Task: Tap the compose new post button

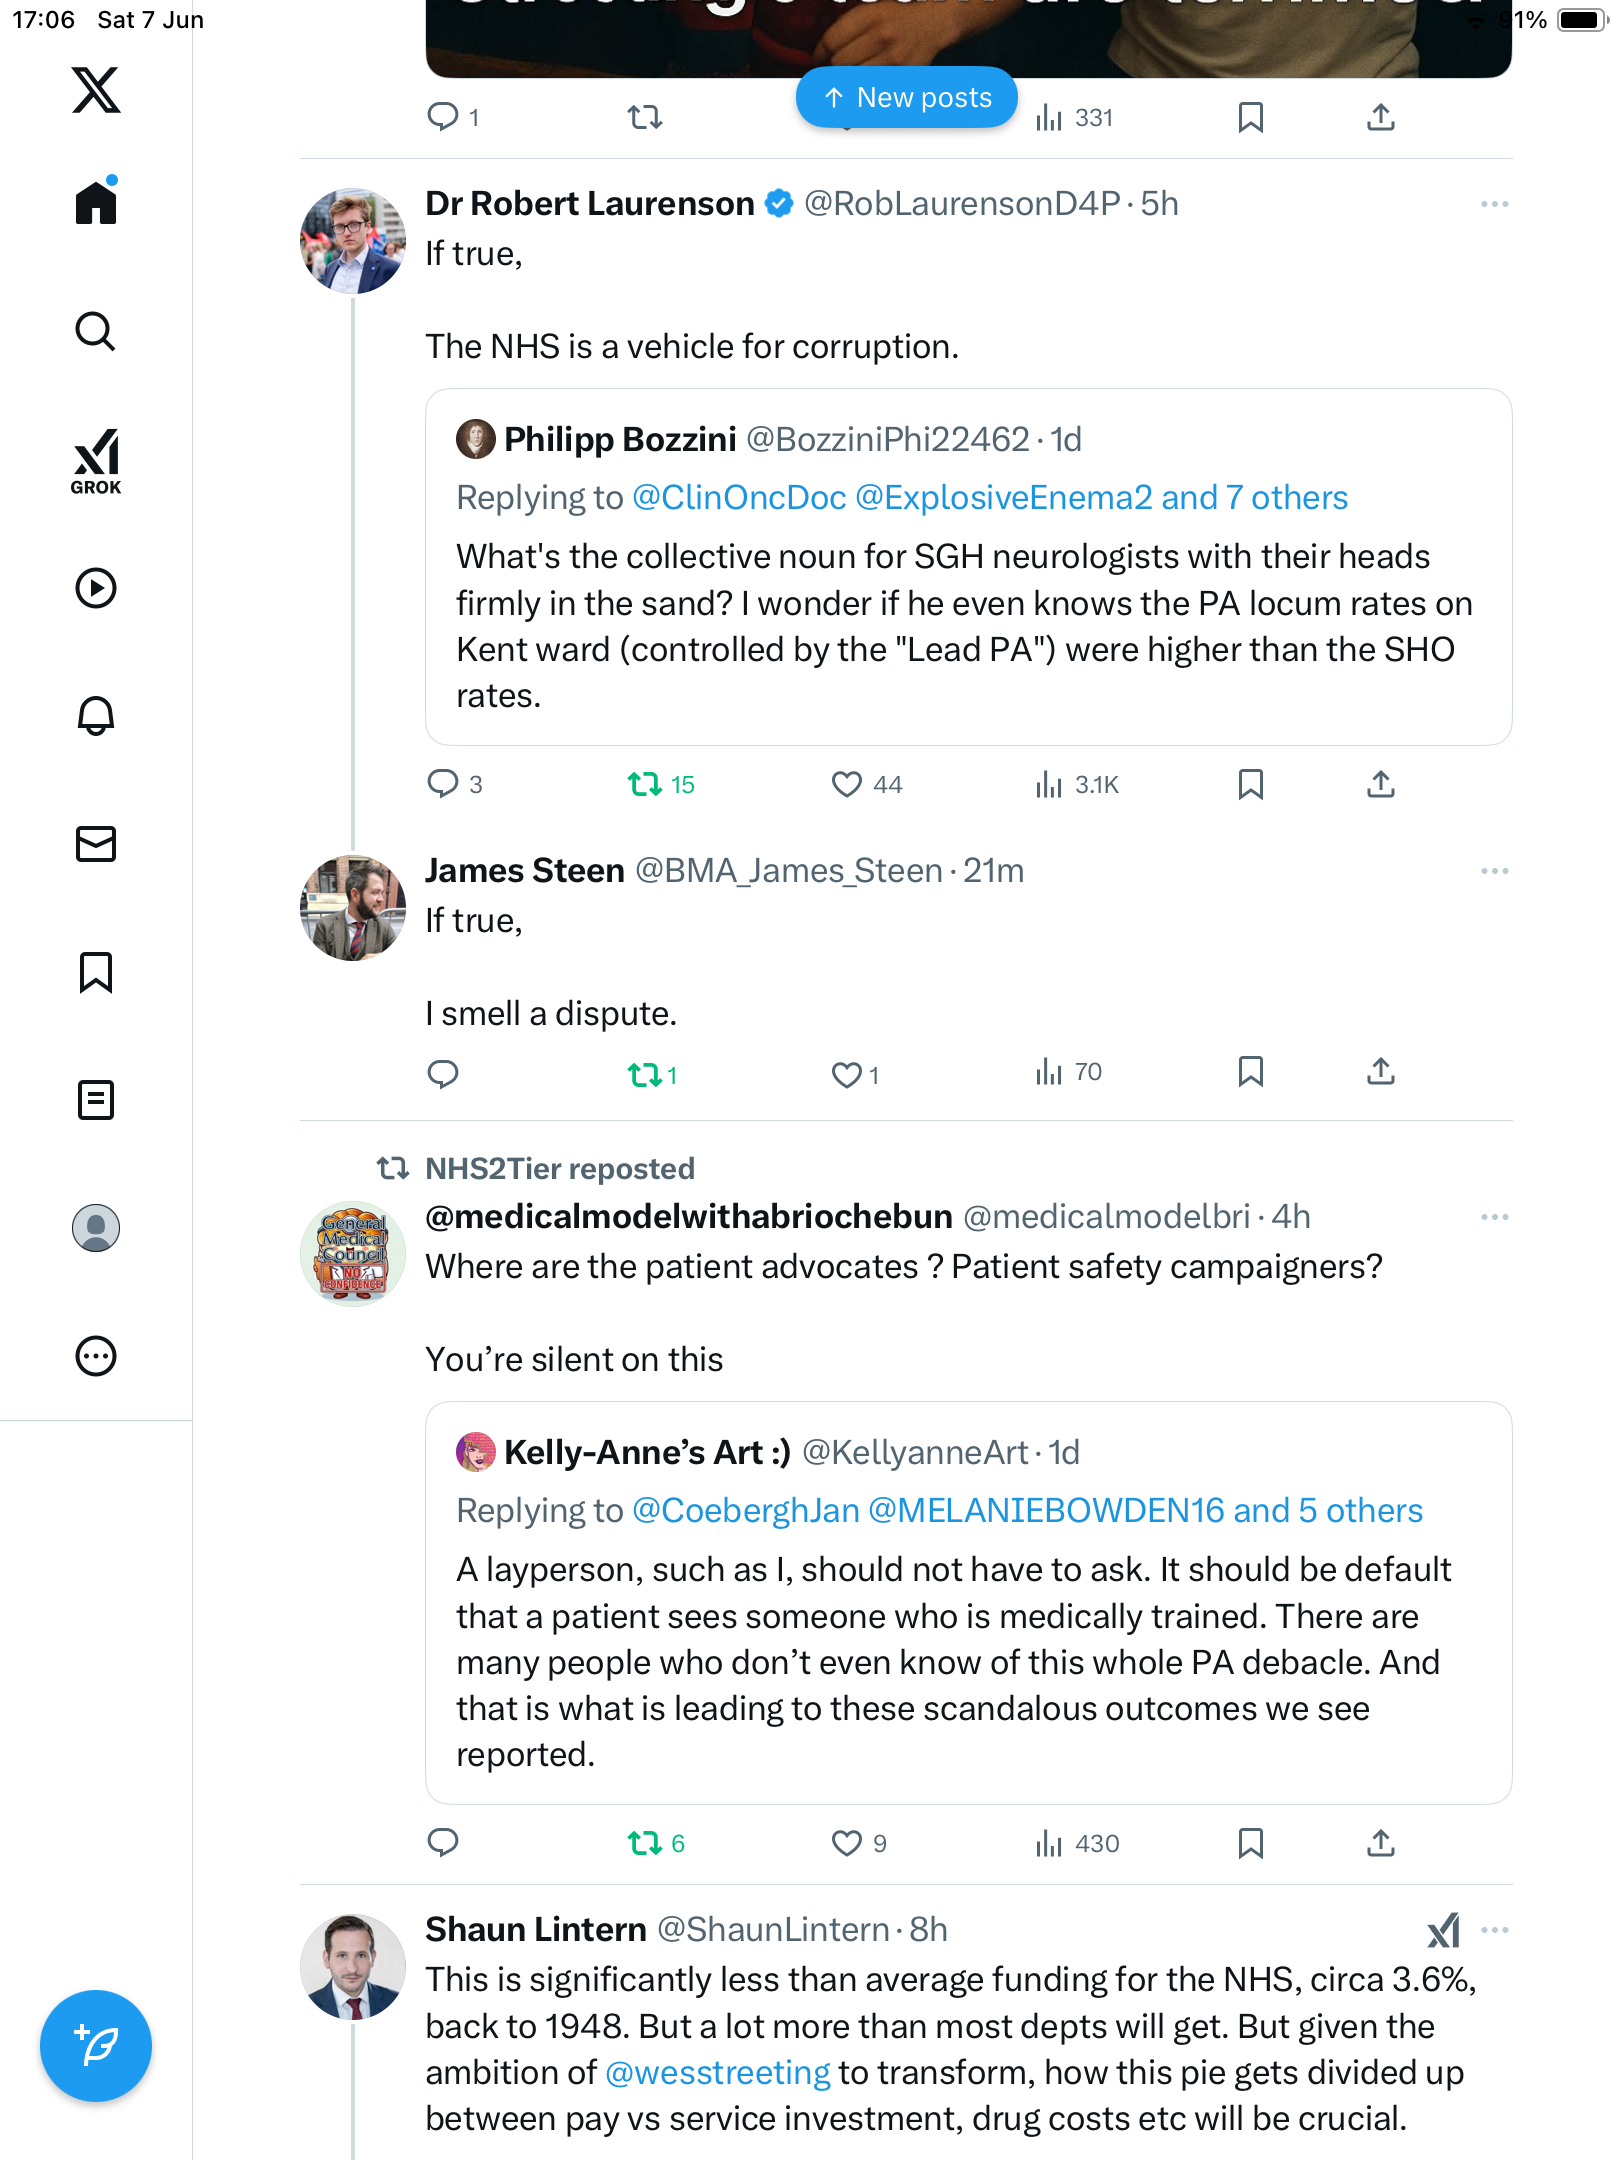Action: tap(96, 2046)
